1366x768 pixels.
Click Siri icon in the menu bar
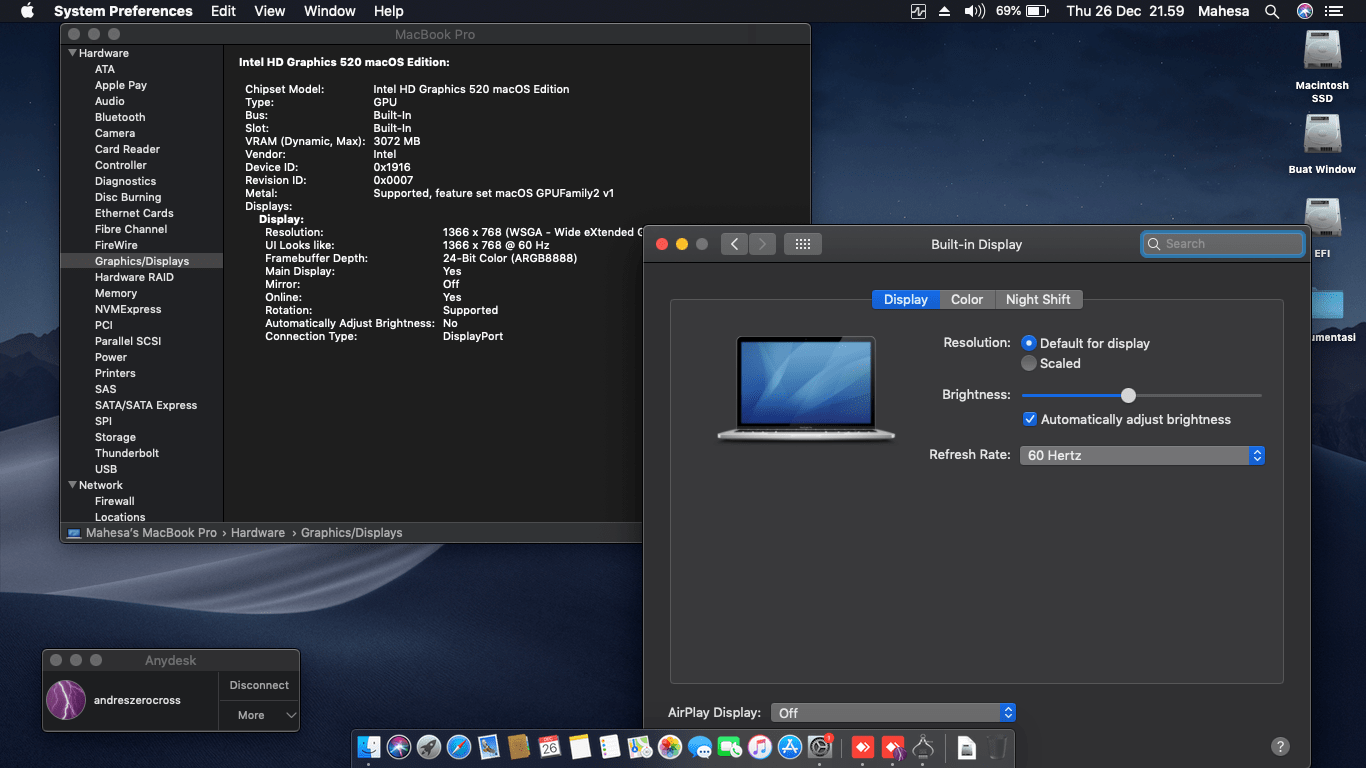(x=1304, y=11)
